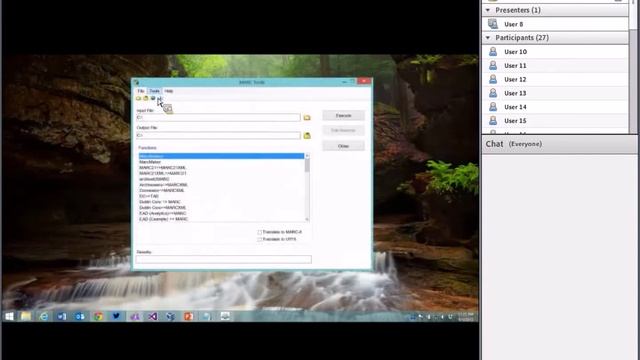The height and width of the screenshot is (360, 640).
Task: Open the Help menu in MARC Tools
Action: [x=169, y=91]
